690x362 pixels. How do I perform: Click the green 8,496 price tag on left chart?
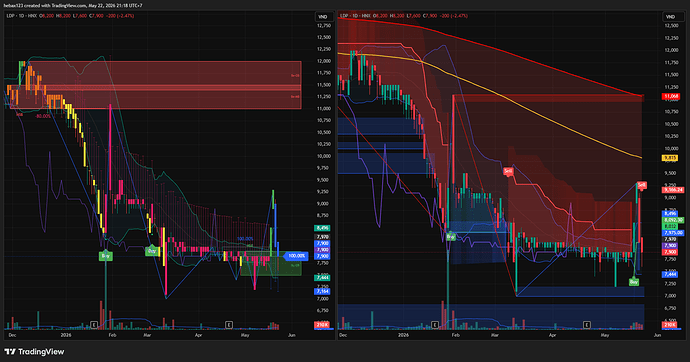(x=323, y=228)
